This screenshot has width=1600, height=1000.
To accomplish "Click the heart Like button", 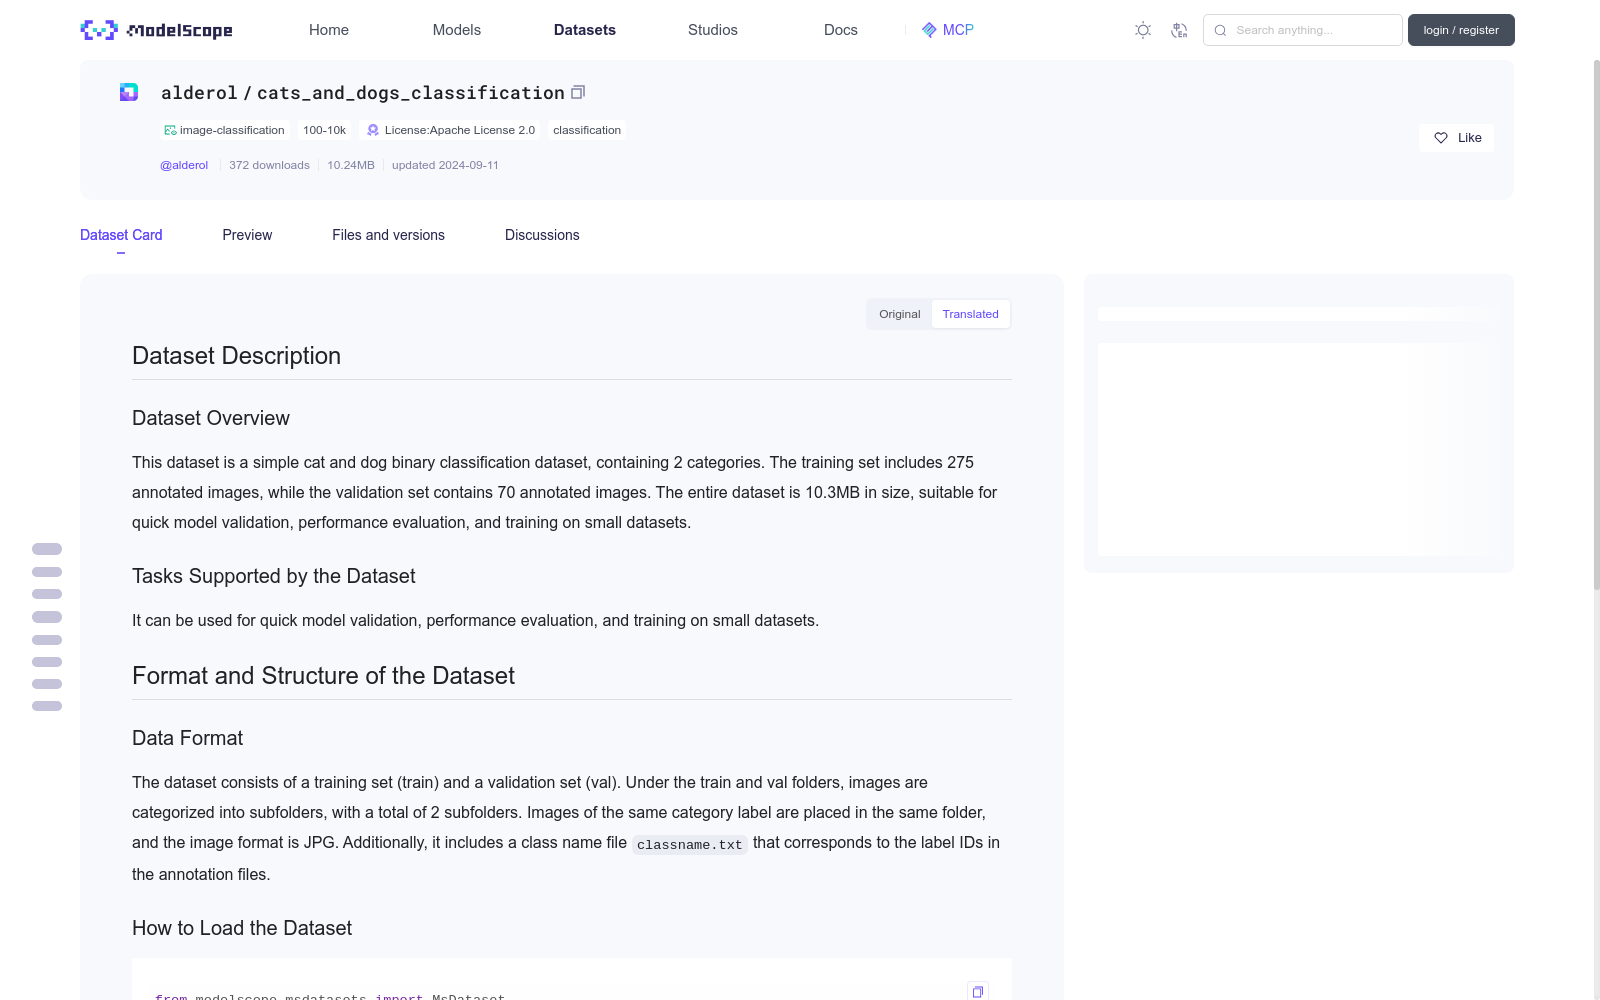I will [1456, 138].
